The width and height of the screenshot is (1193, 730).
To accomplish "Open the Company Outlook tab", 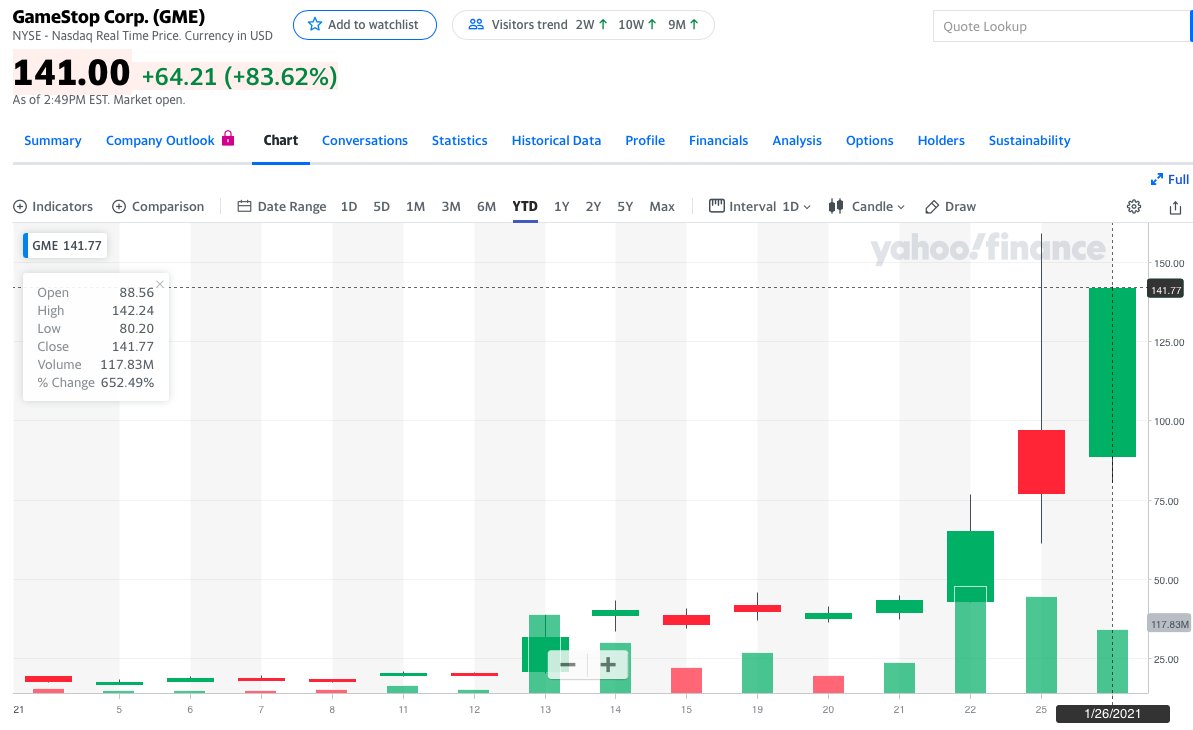I will tap(160, 141).
